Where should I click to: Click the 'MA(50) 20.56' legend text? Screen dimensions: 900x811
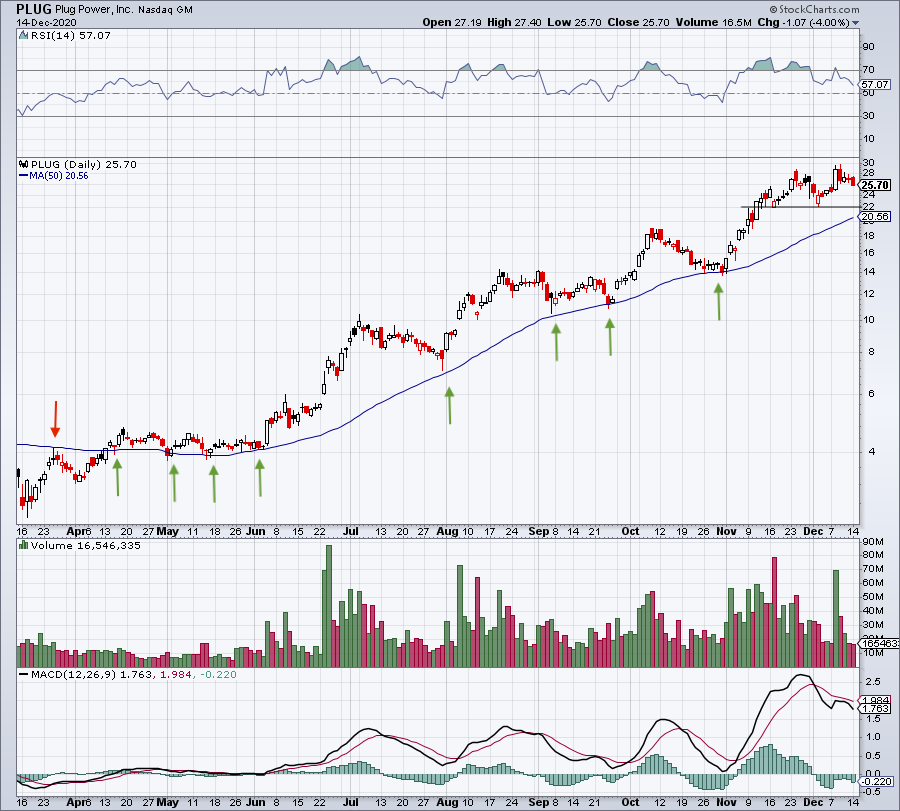pyautogui.click(x=59, y=176)
